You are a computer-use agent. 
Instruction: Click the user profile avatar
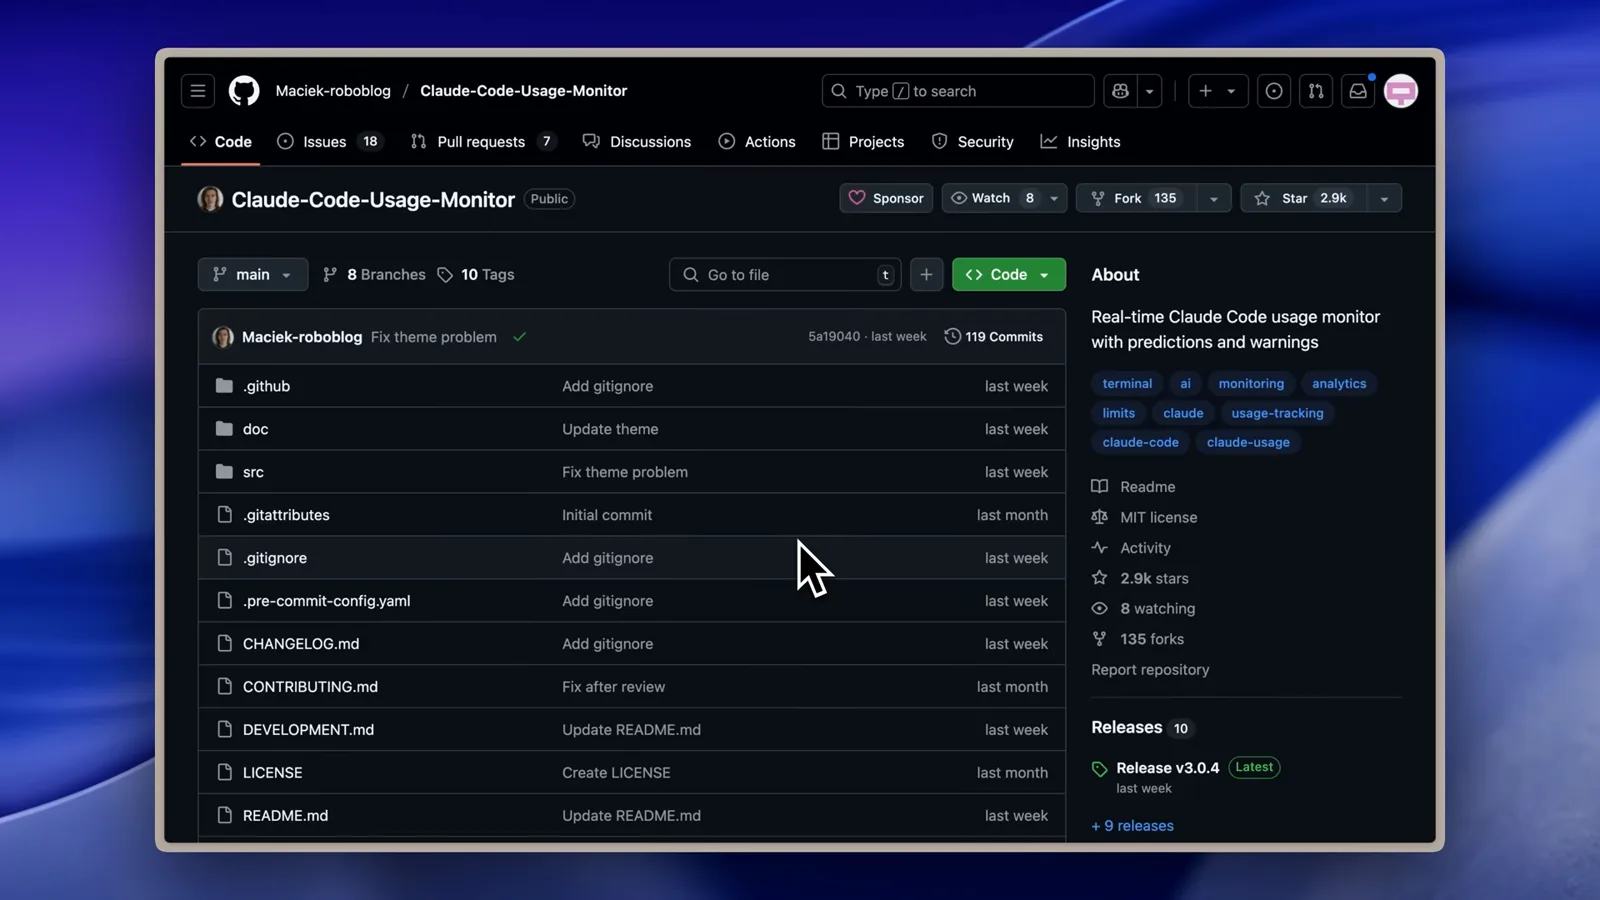tap(1401, 91)
